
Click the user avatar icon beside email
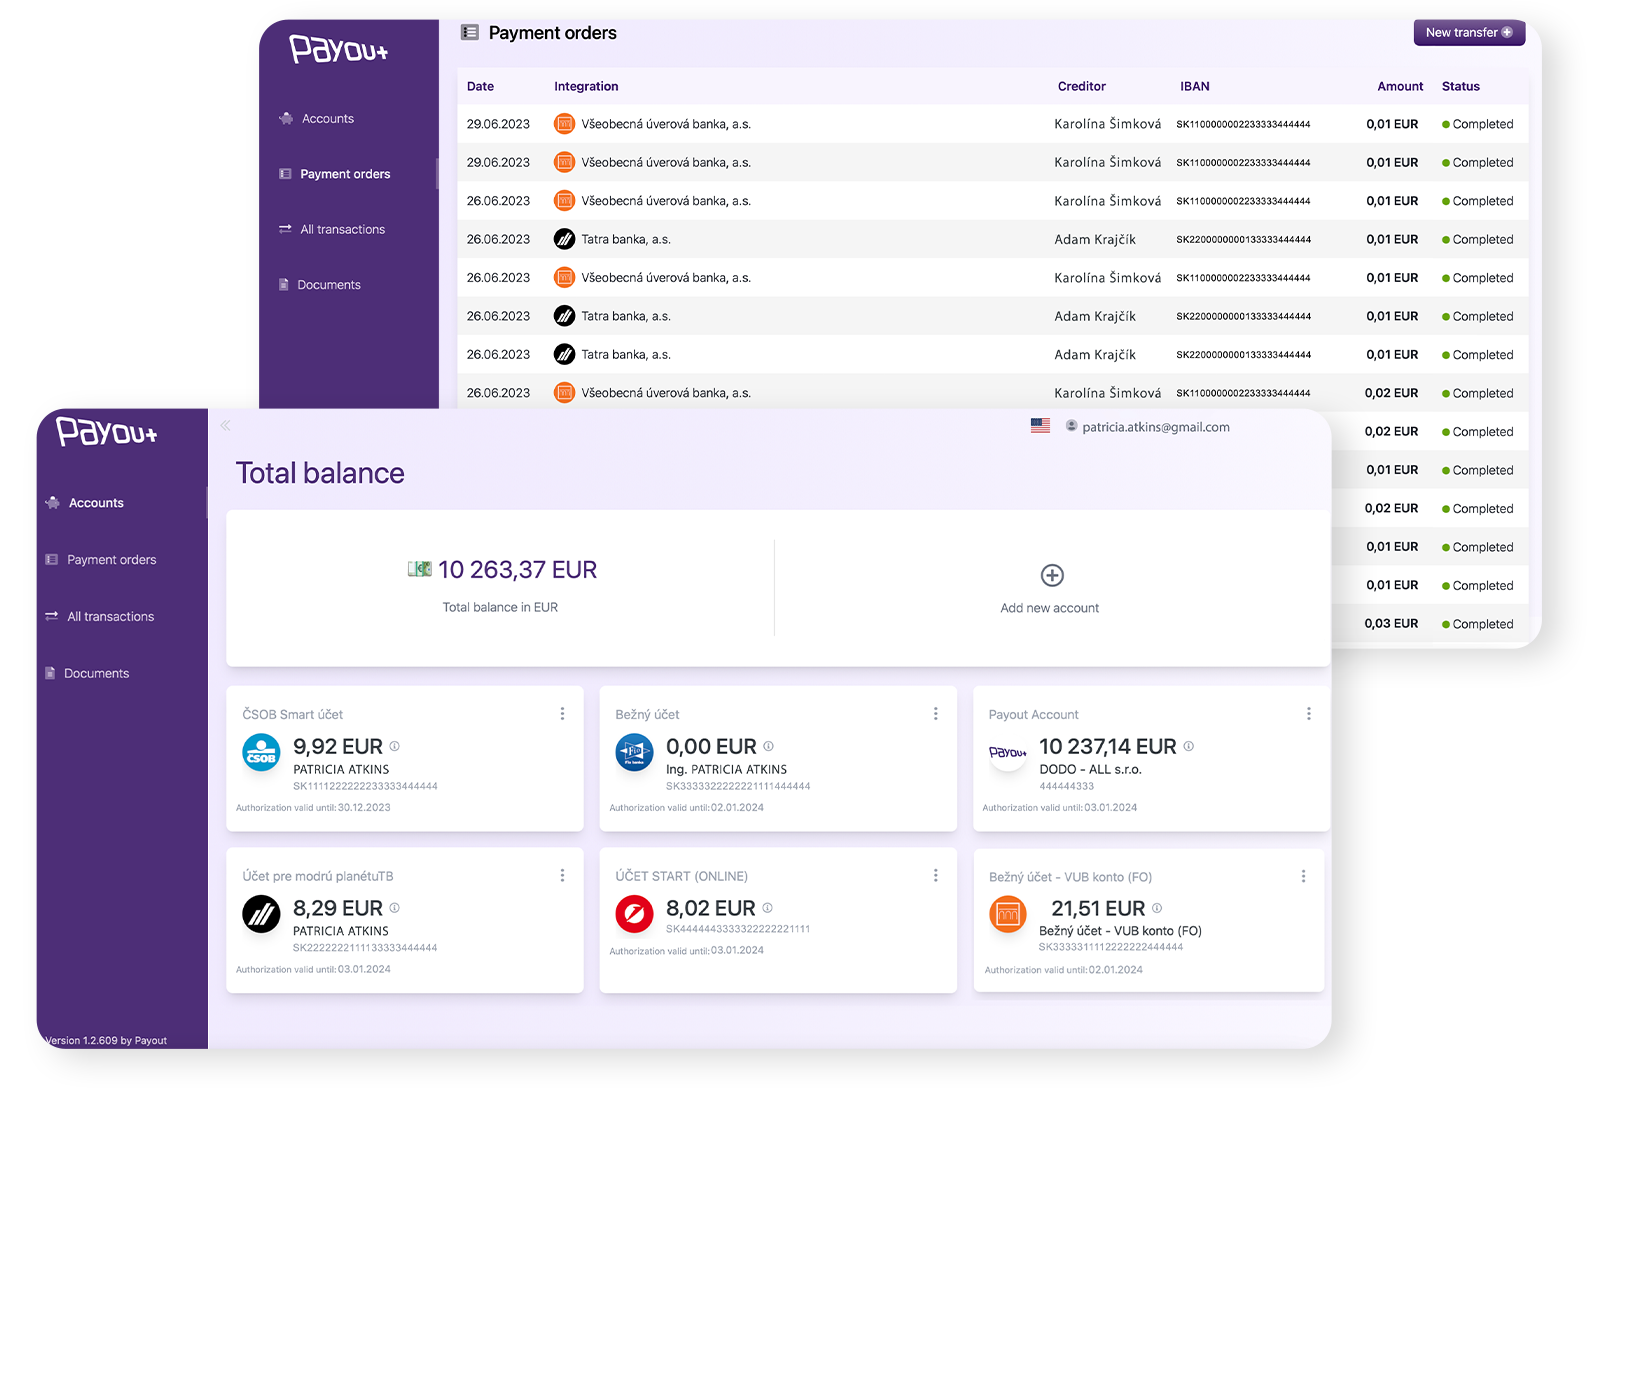click(x=1071, y=426)
